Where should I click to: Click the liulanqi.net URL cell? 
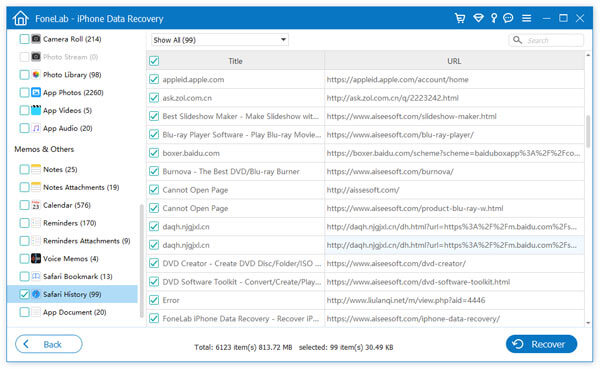[x=454, y=300]
